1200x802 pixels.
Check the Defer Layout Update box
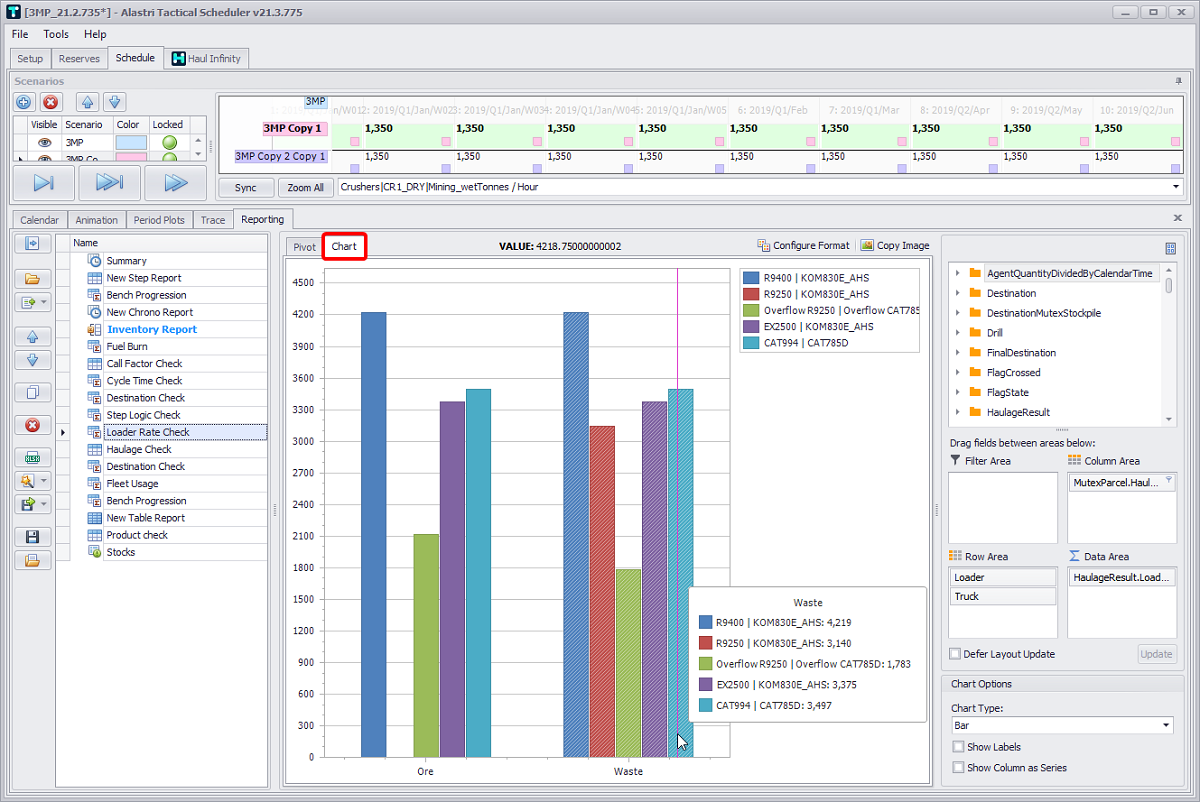pyautogui.click(x=955, y=654)
